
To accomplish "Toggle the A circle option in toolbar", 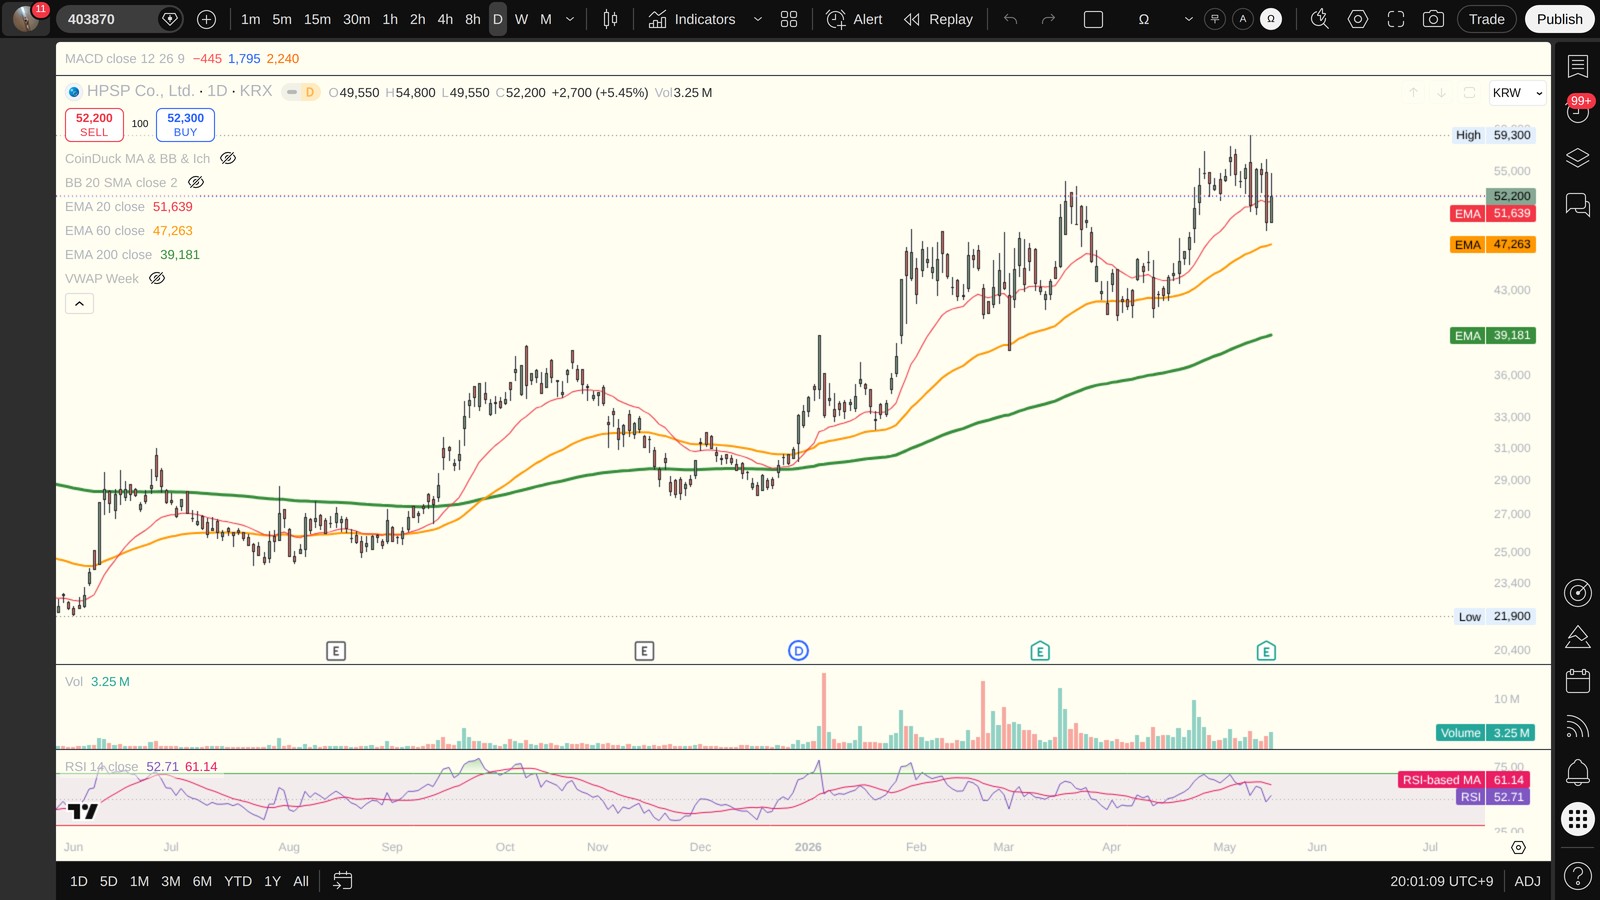I will point(1243,19).
